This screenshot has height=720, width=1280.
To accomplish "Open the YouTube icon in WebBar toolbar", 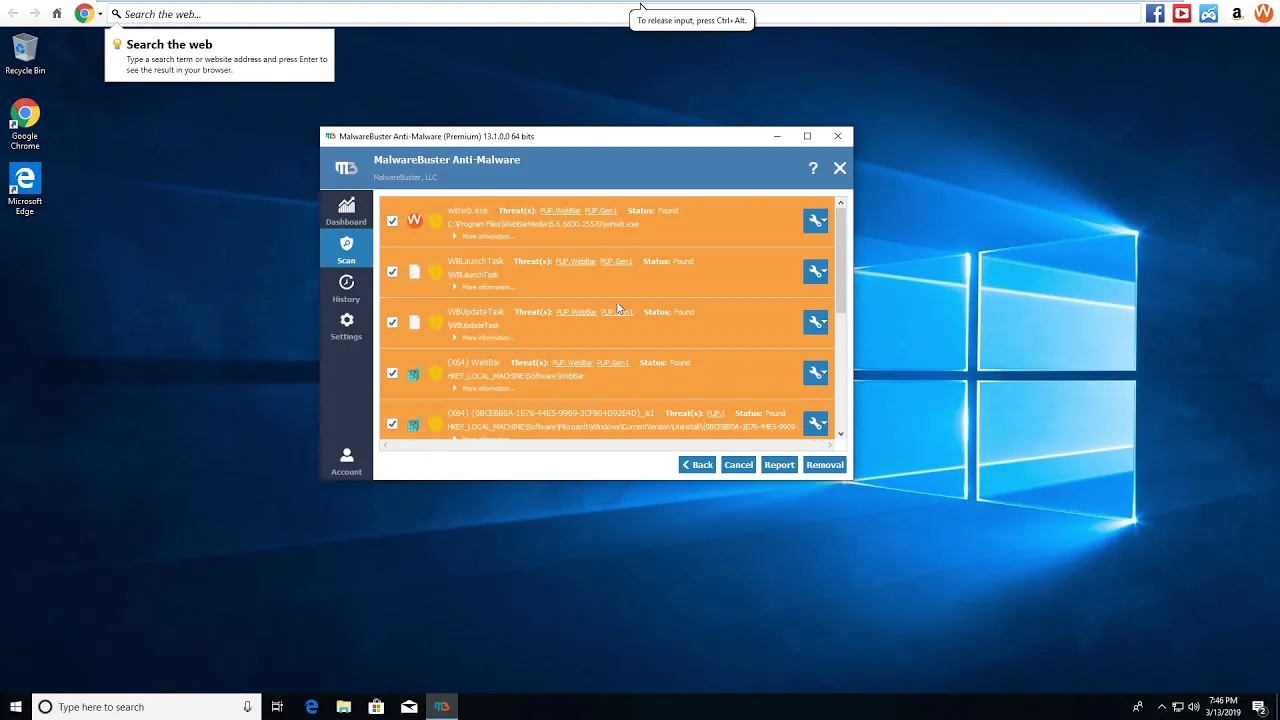I will pos(1182,14).
